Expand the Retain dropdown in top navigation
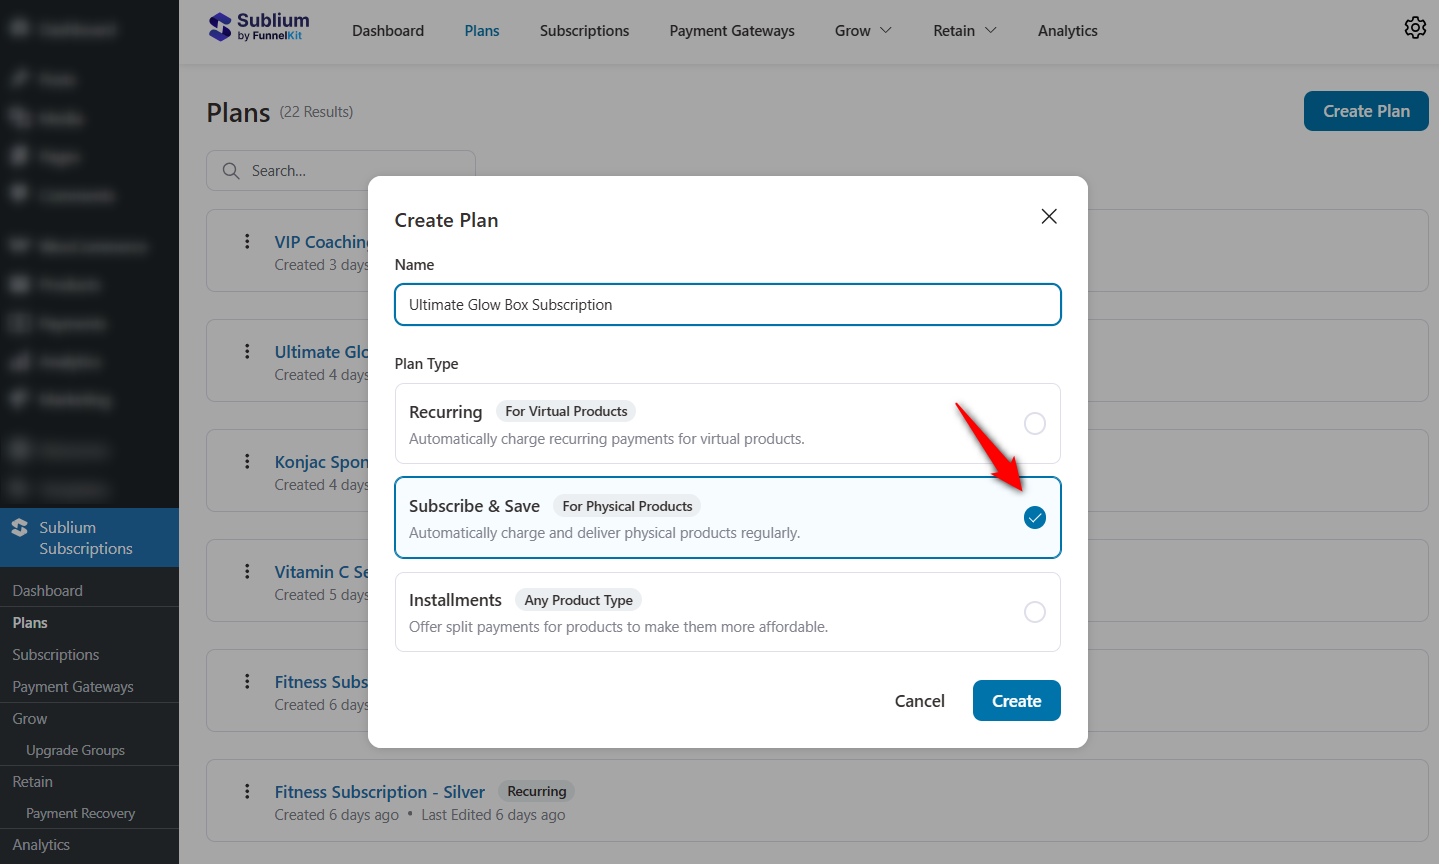 (964, 30)
